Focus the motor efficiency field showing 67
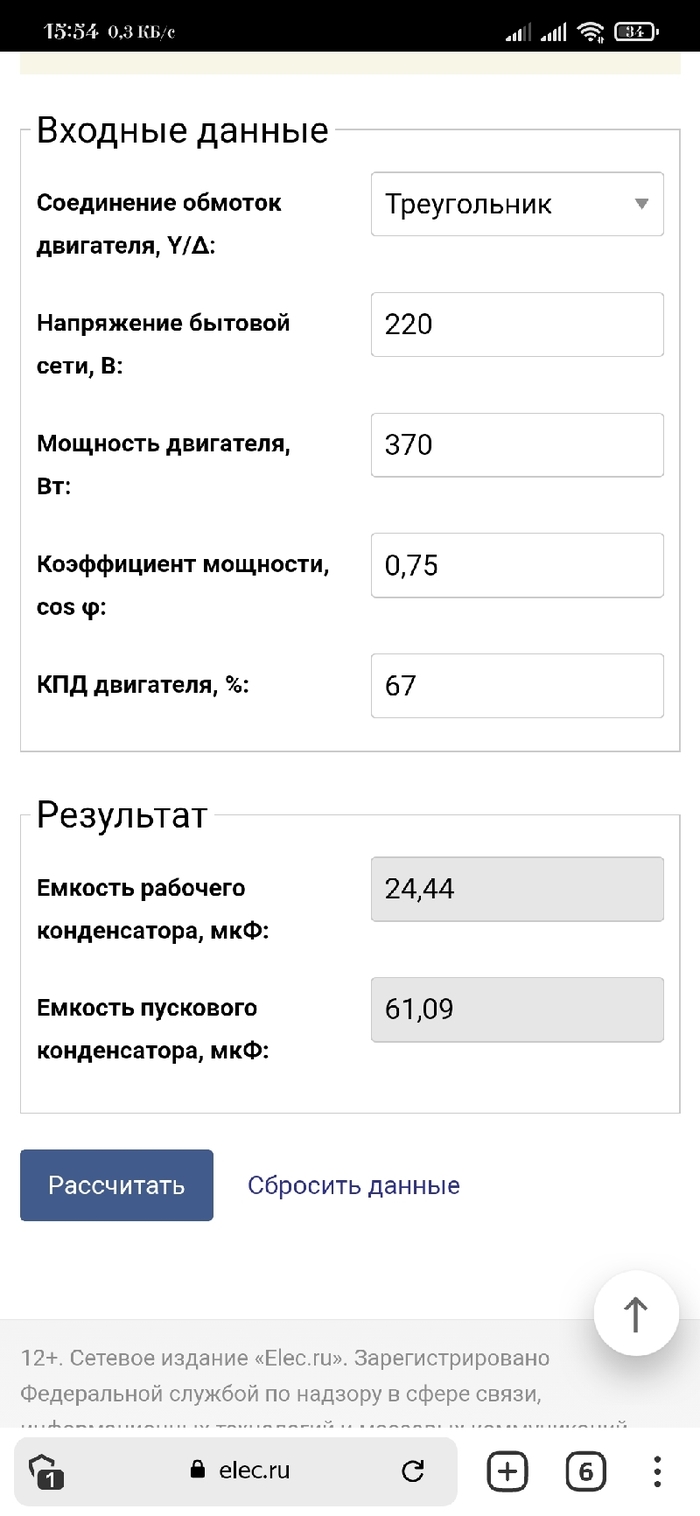The image size is (700, 1516). 517,685
